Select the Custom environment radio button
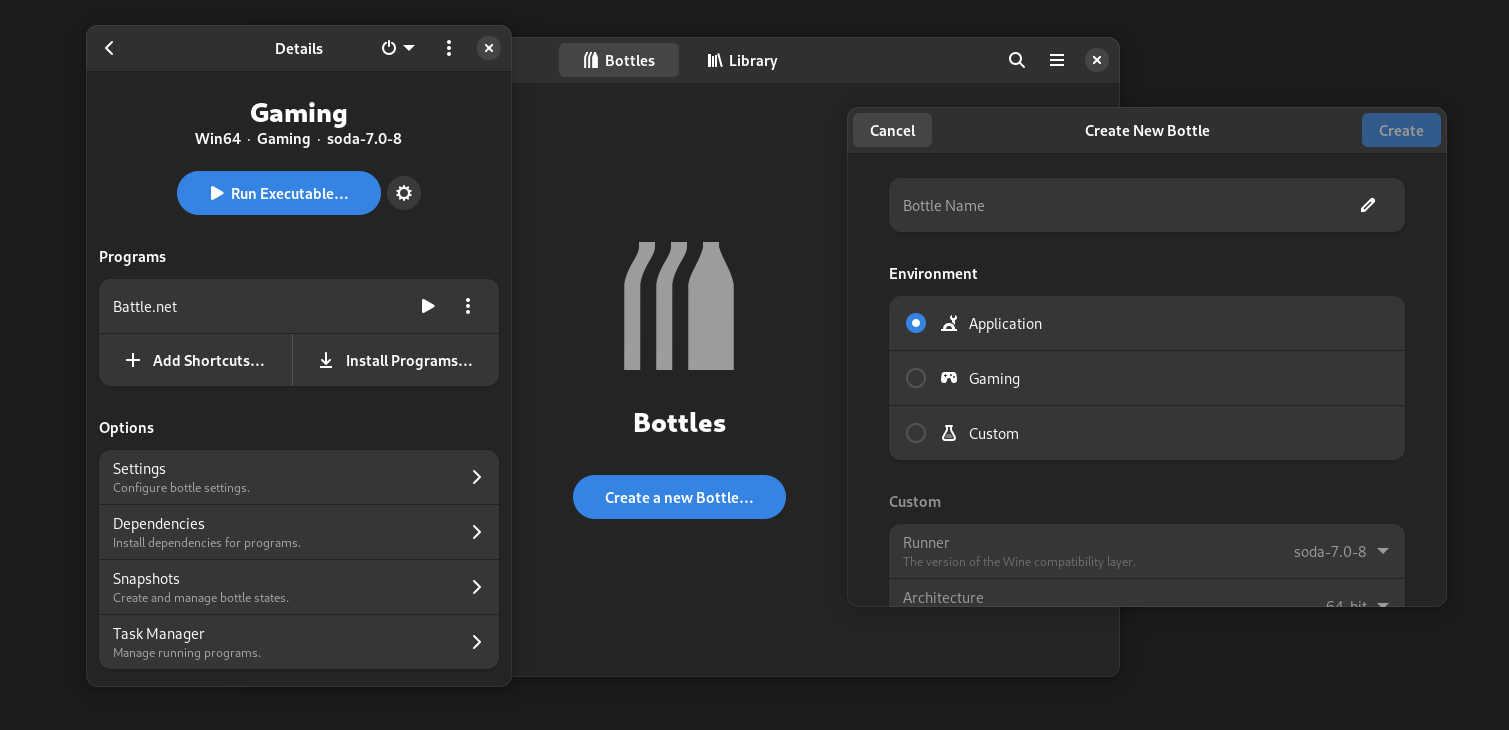This screenshot has height=730, width=1509. coord(916,433)
